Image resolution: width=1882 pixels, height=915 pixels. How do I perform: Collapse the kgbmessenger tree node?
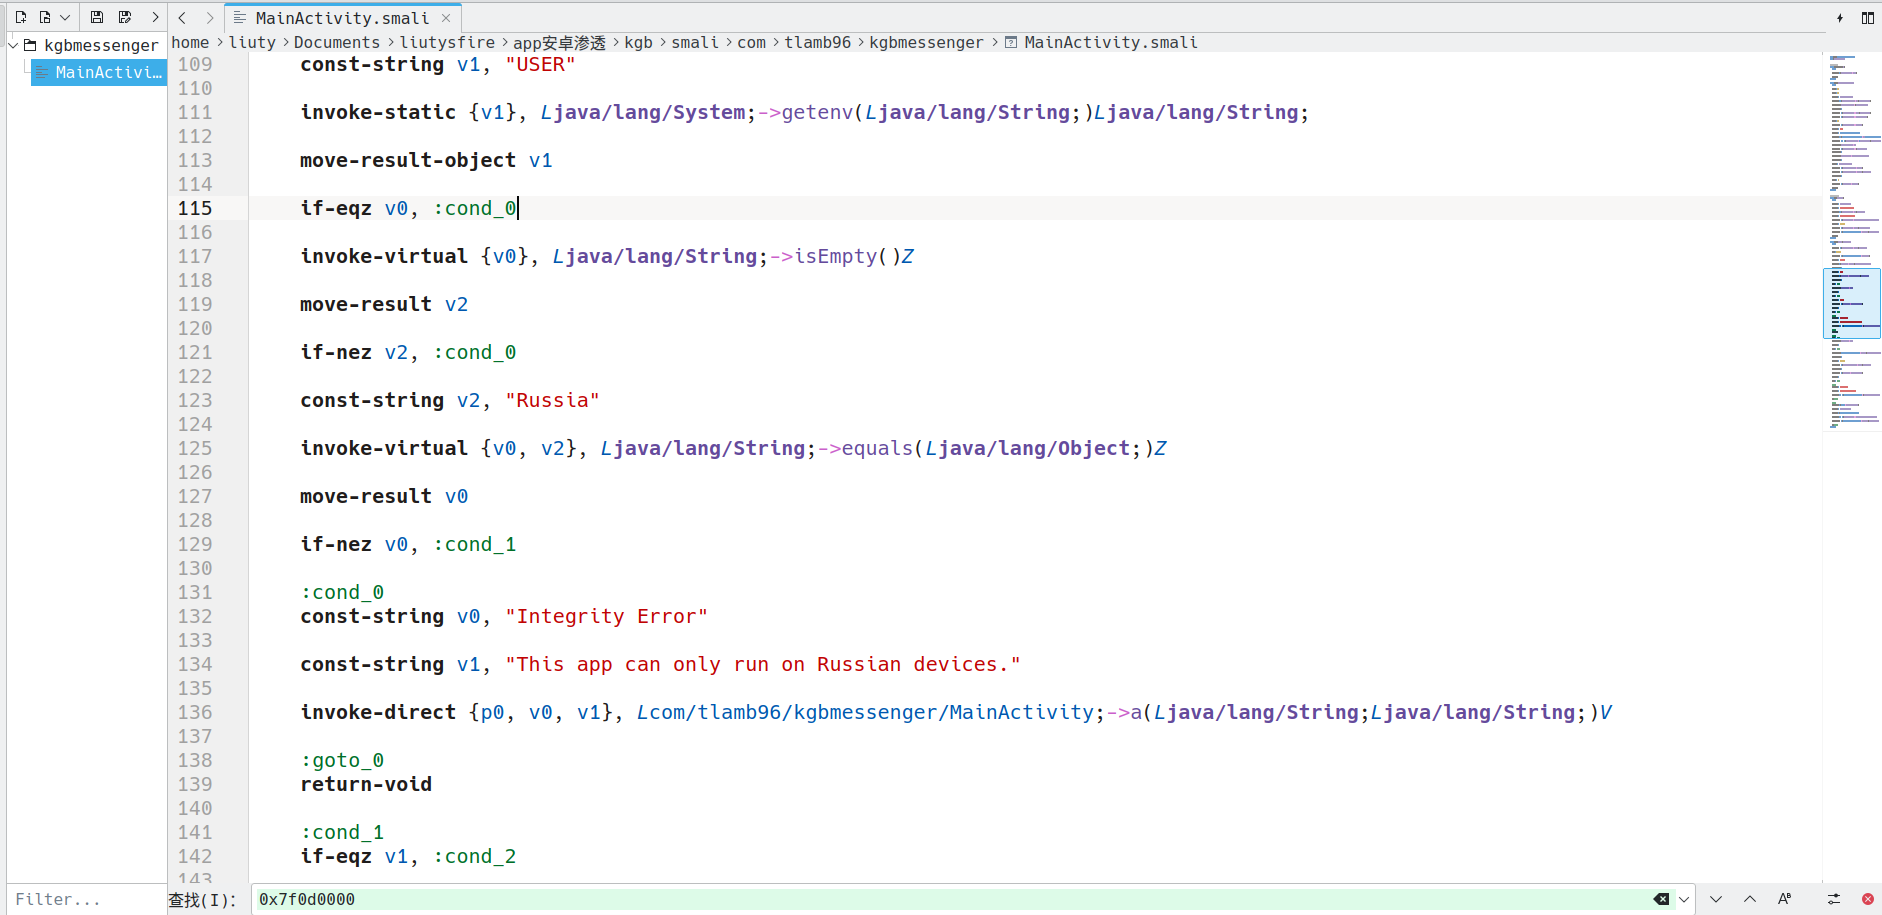tap(13, 45)
